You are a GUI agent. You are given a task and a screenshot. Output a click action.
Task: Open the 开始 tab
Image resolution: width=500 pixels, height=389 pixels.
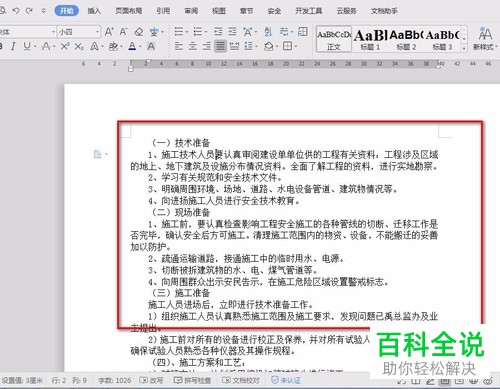[x=67, y=11]
